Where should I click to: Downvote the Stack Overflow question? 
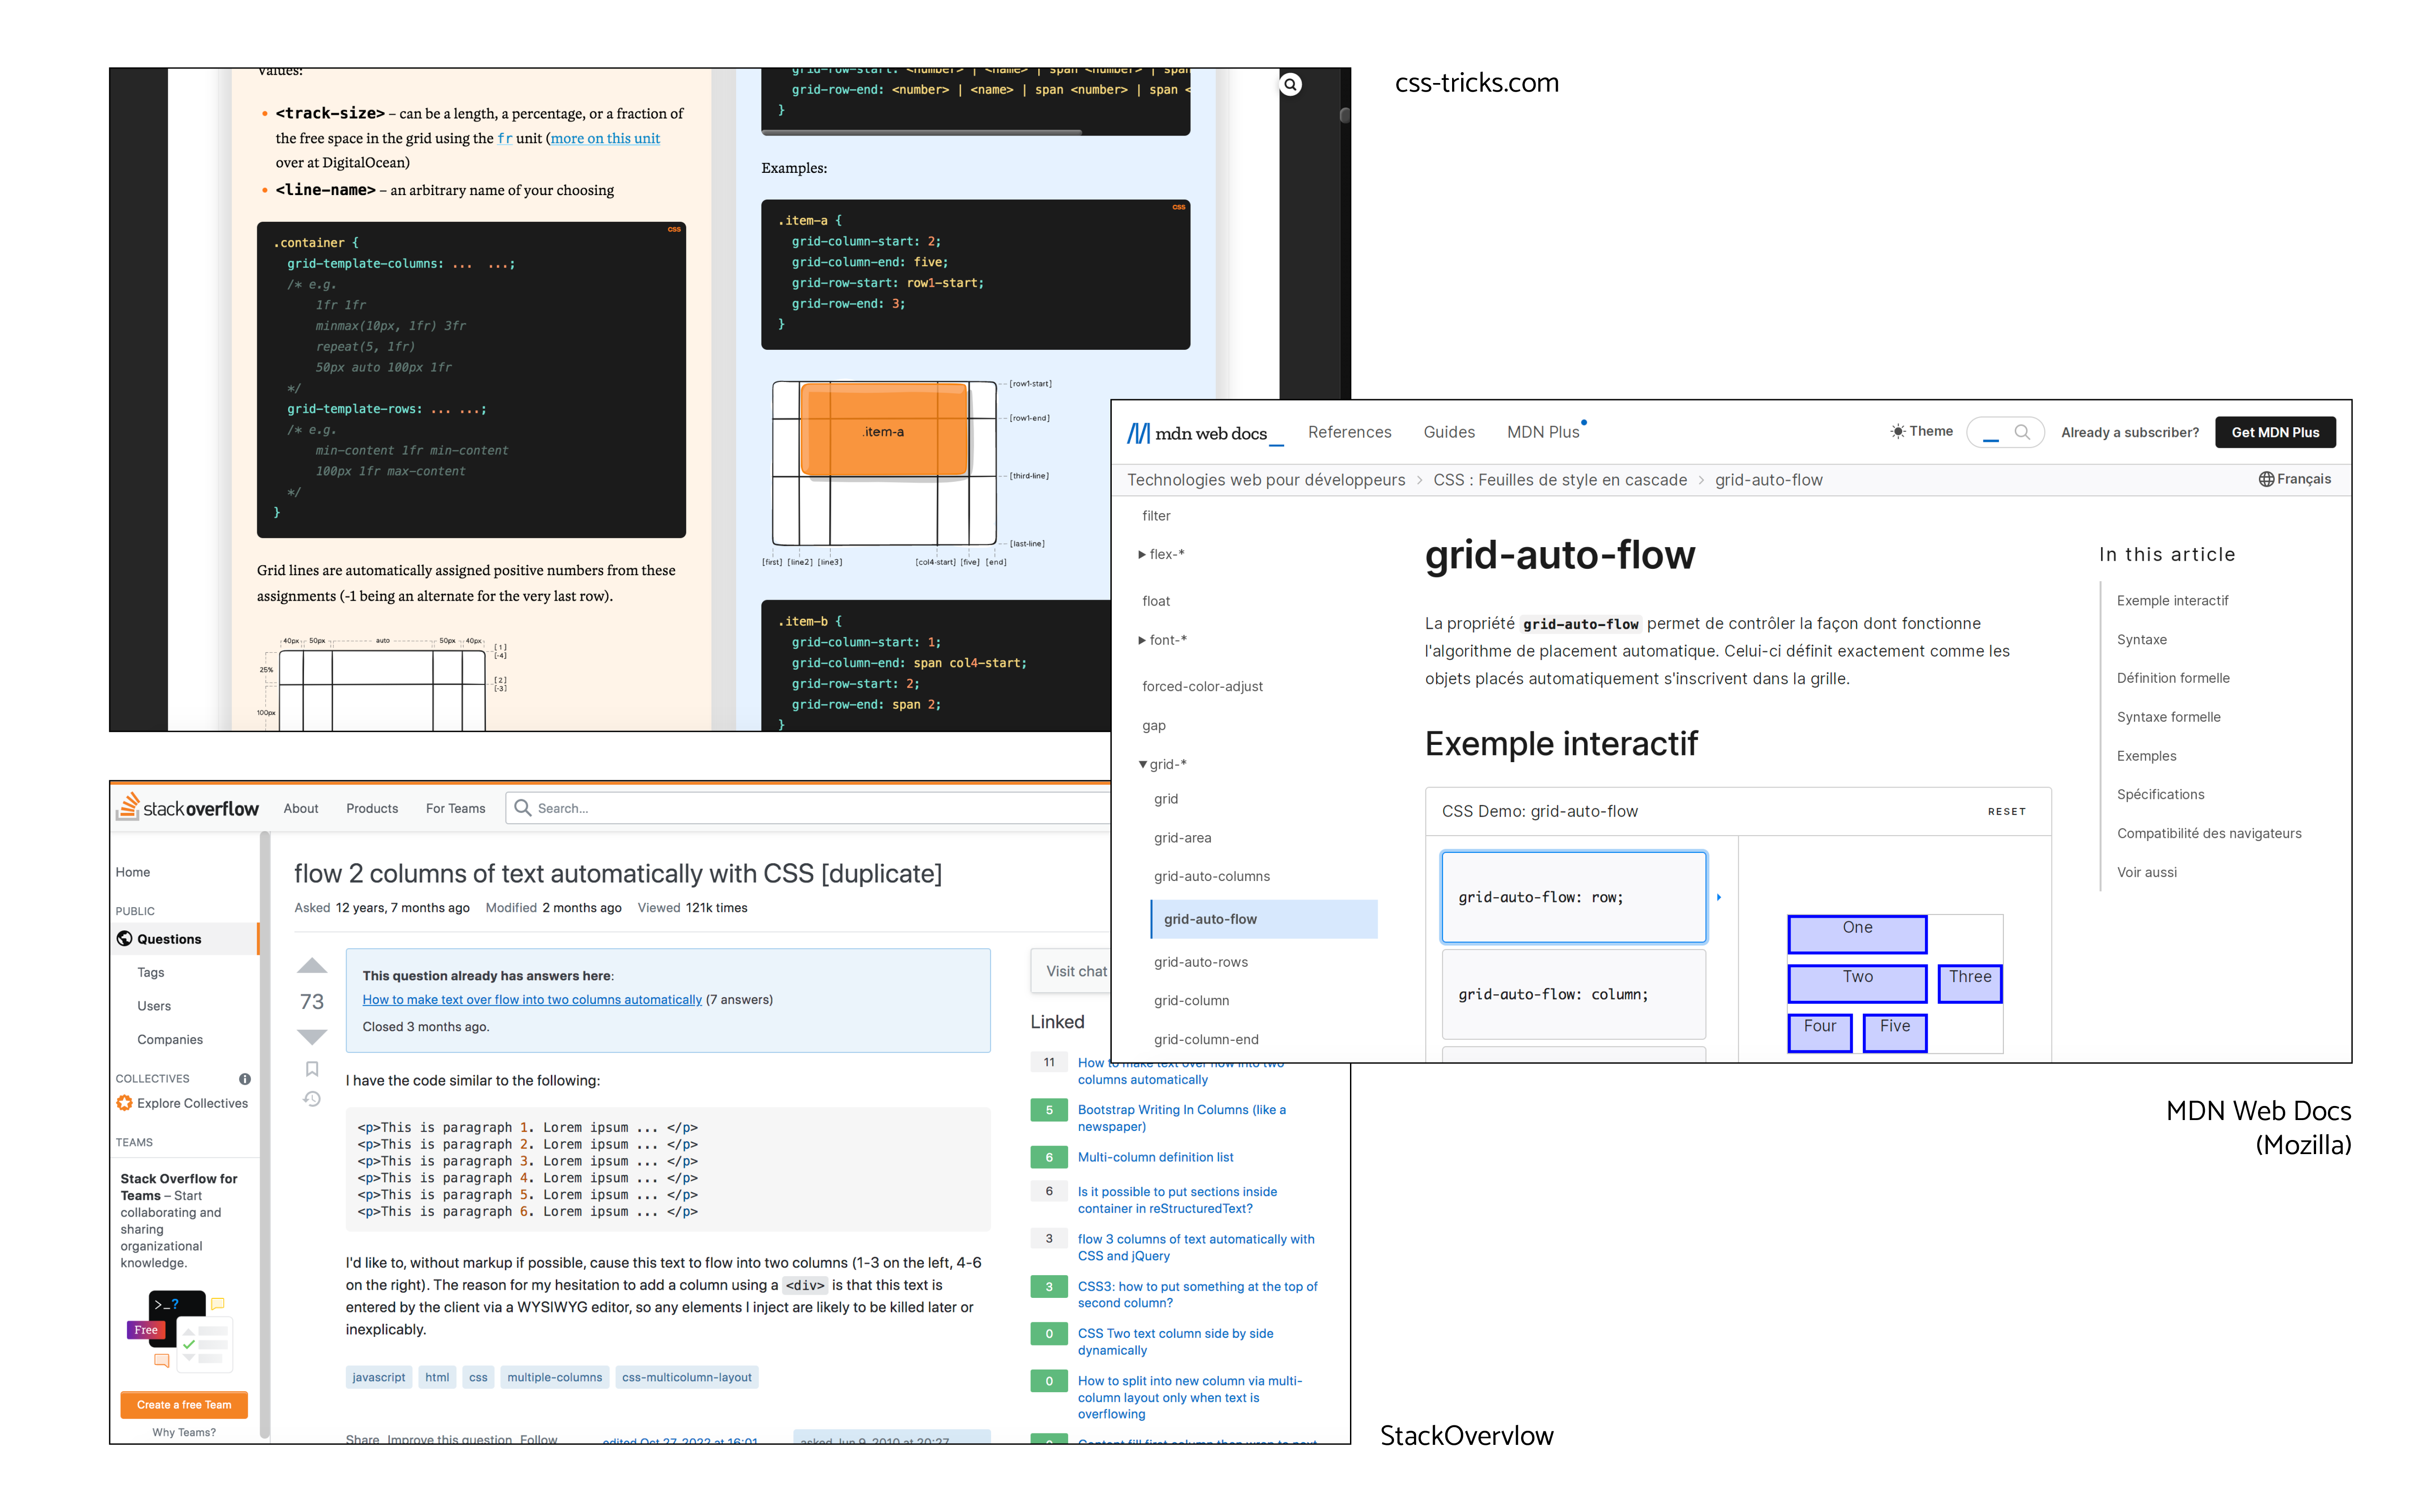(312, 1036)
